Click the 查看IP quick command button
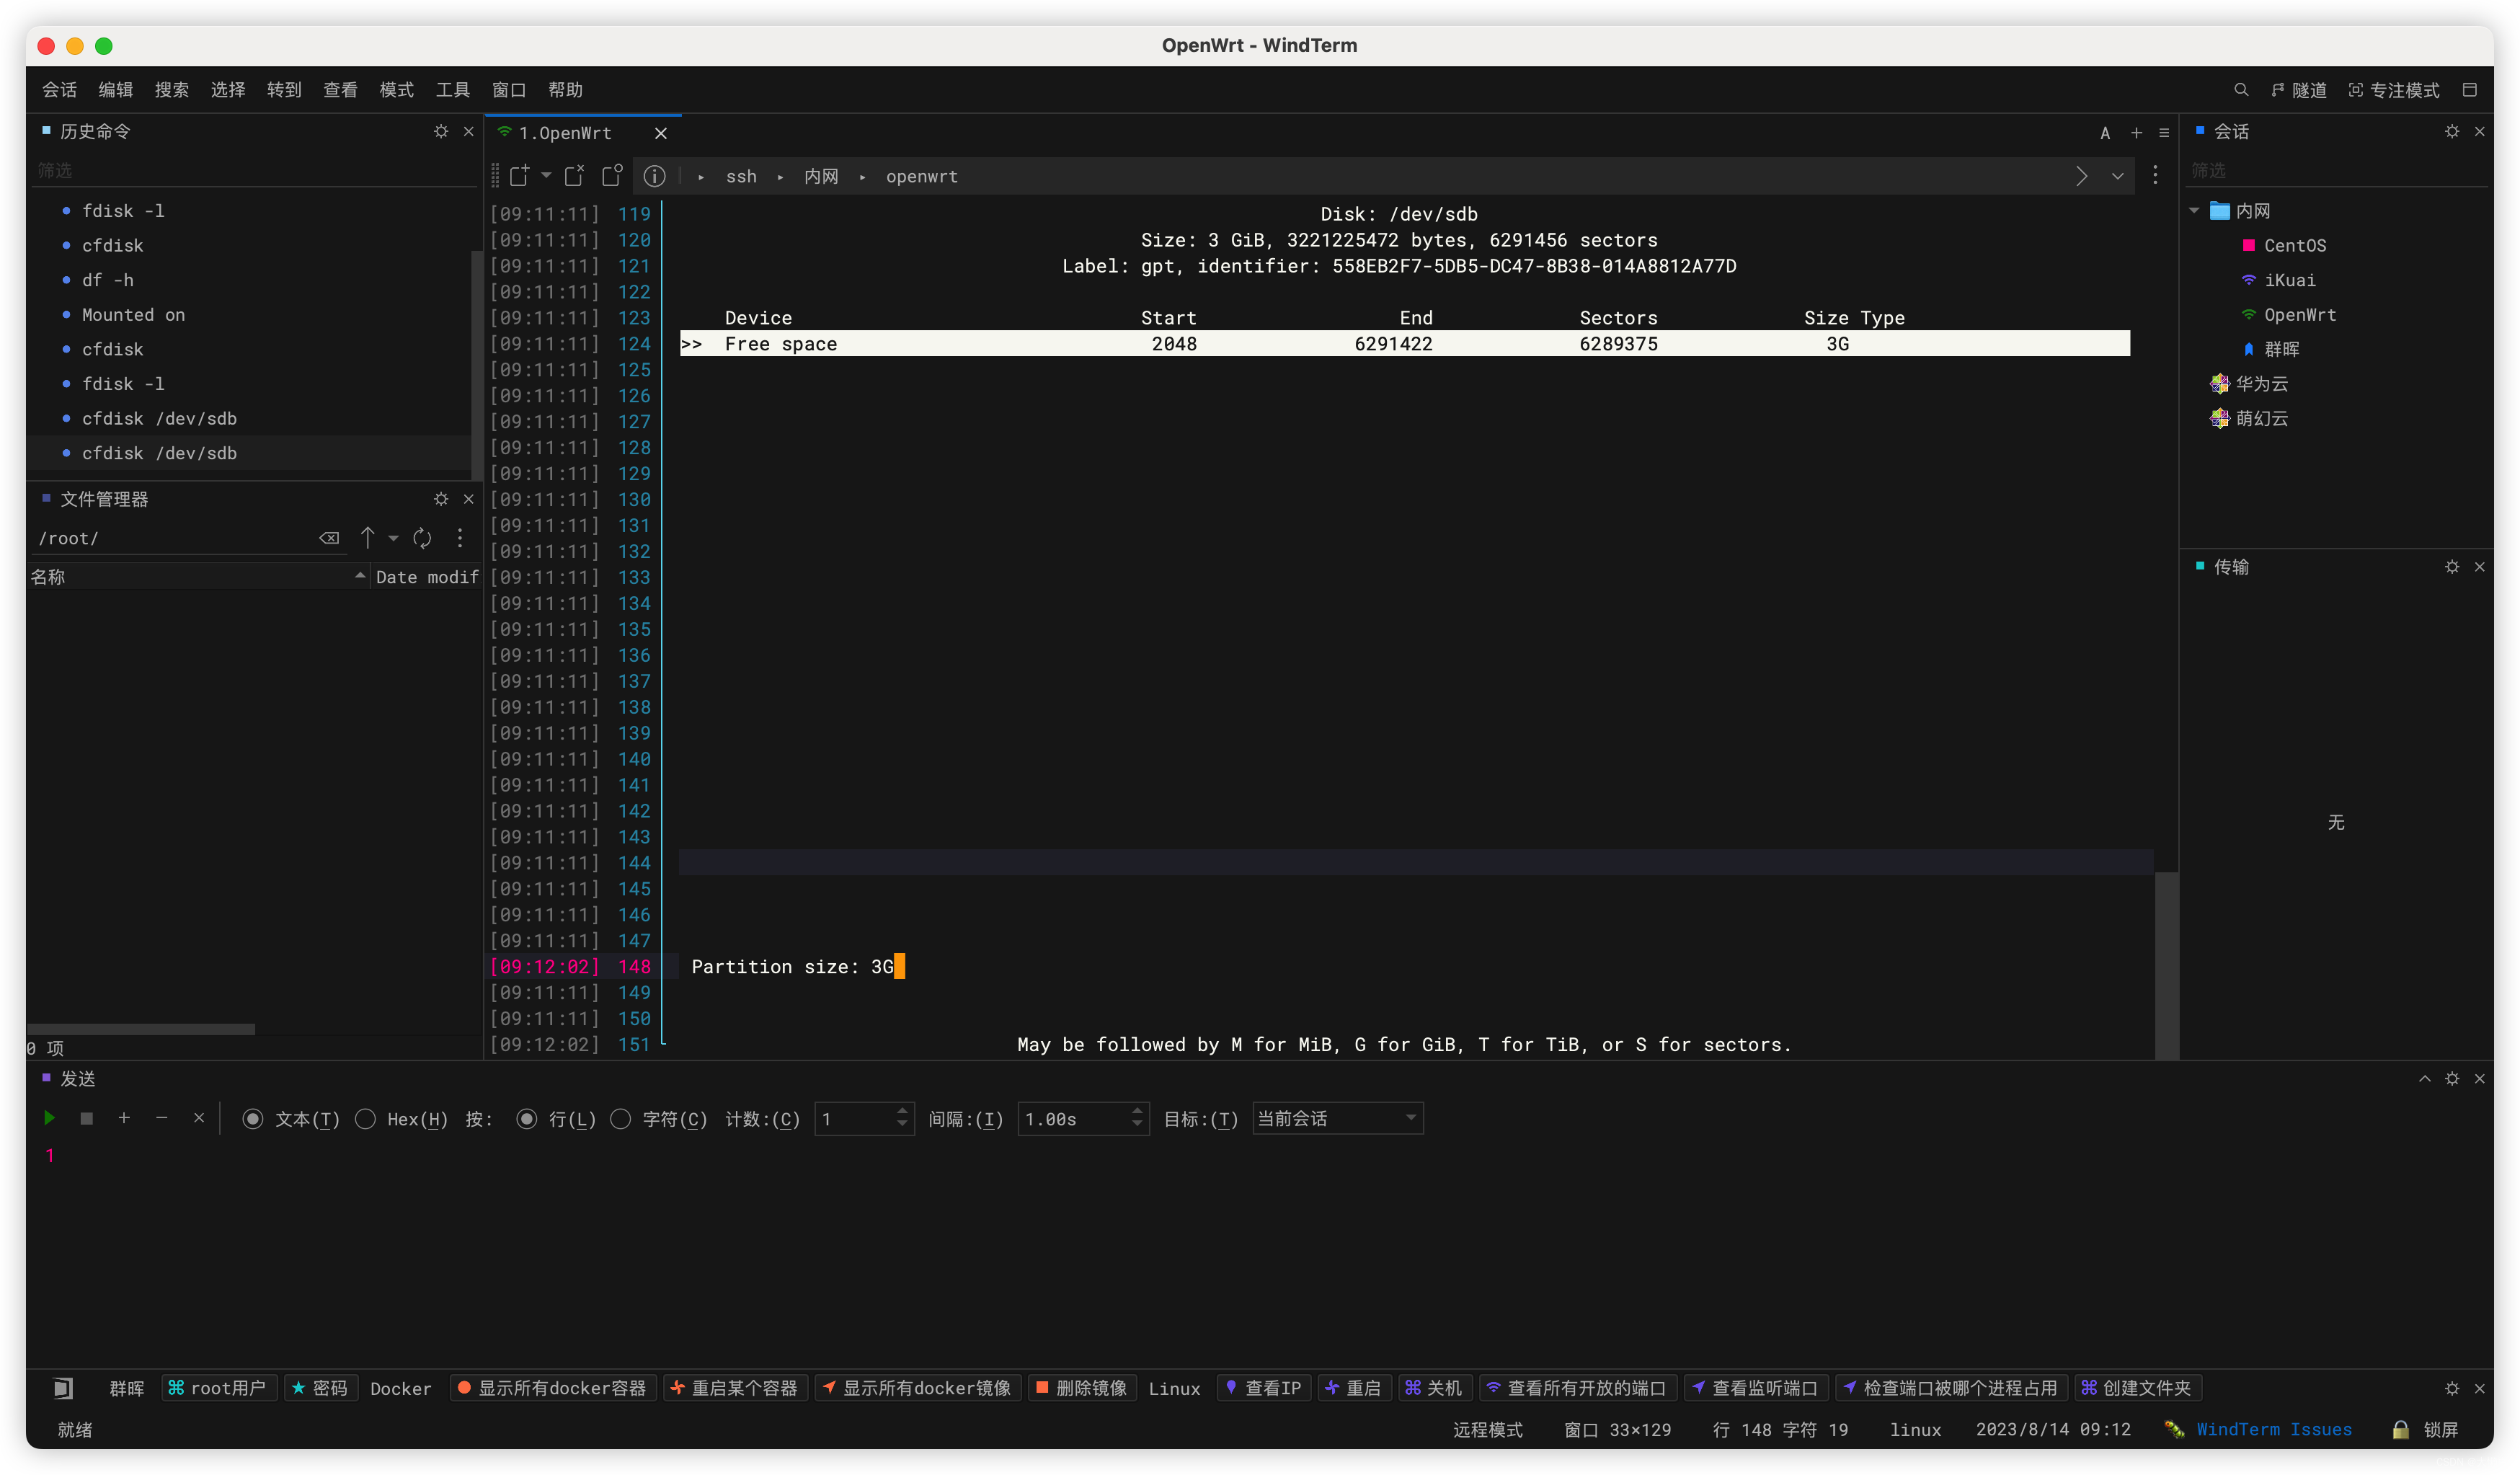Viewport: 2520px width, 1475px height. 1263,1388
